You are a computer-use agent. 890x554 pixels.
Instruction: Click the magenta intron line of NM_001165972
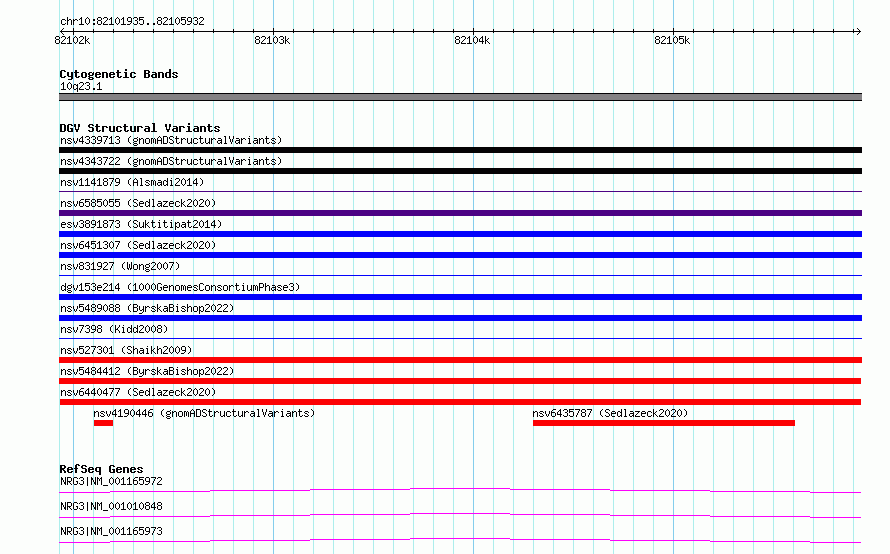(x=460, y=490)
